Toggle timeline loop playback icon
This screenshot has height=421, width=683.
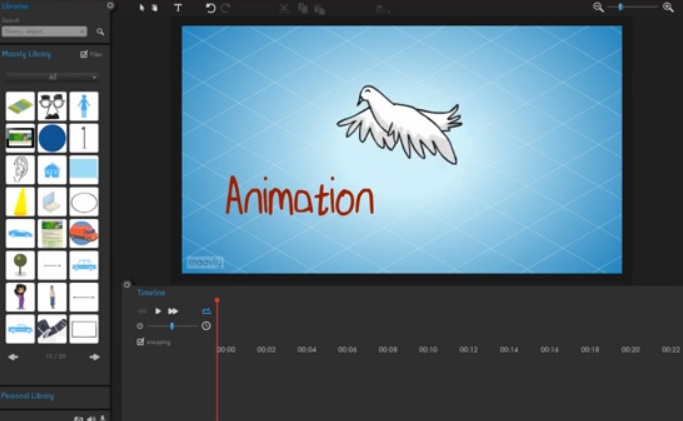pyautogui.click(x=206, y=311)
